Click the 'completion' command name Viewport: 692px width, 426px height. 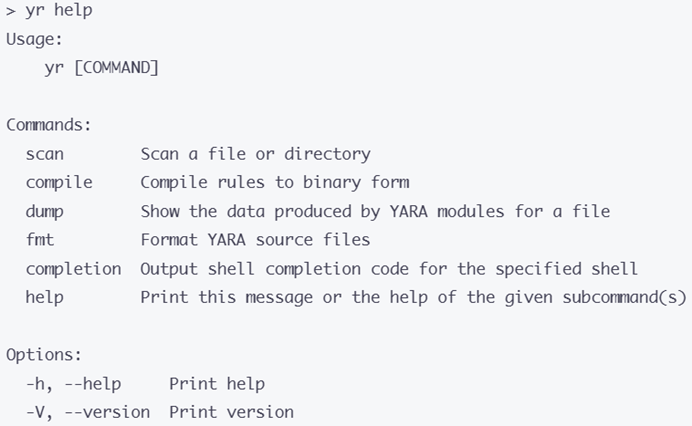(x=73, y=269)
